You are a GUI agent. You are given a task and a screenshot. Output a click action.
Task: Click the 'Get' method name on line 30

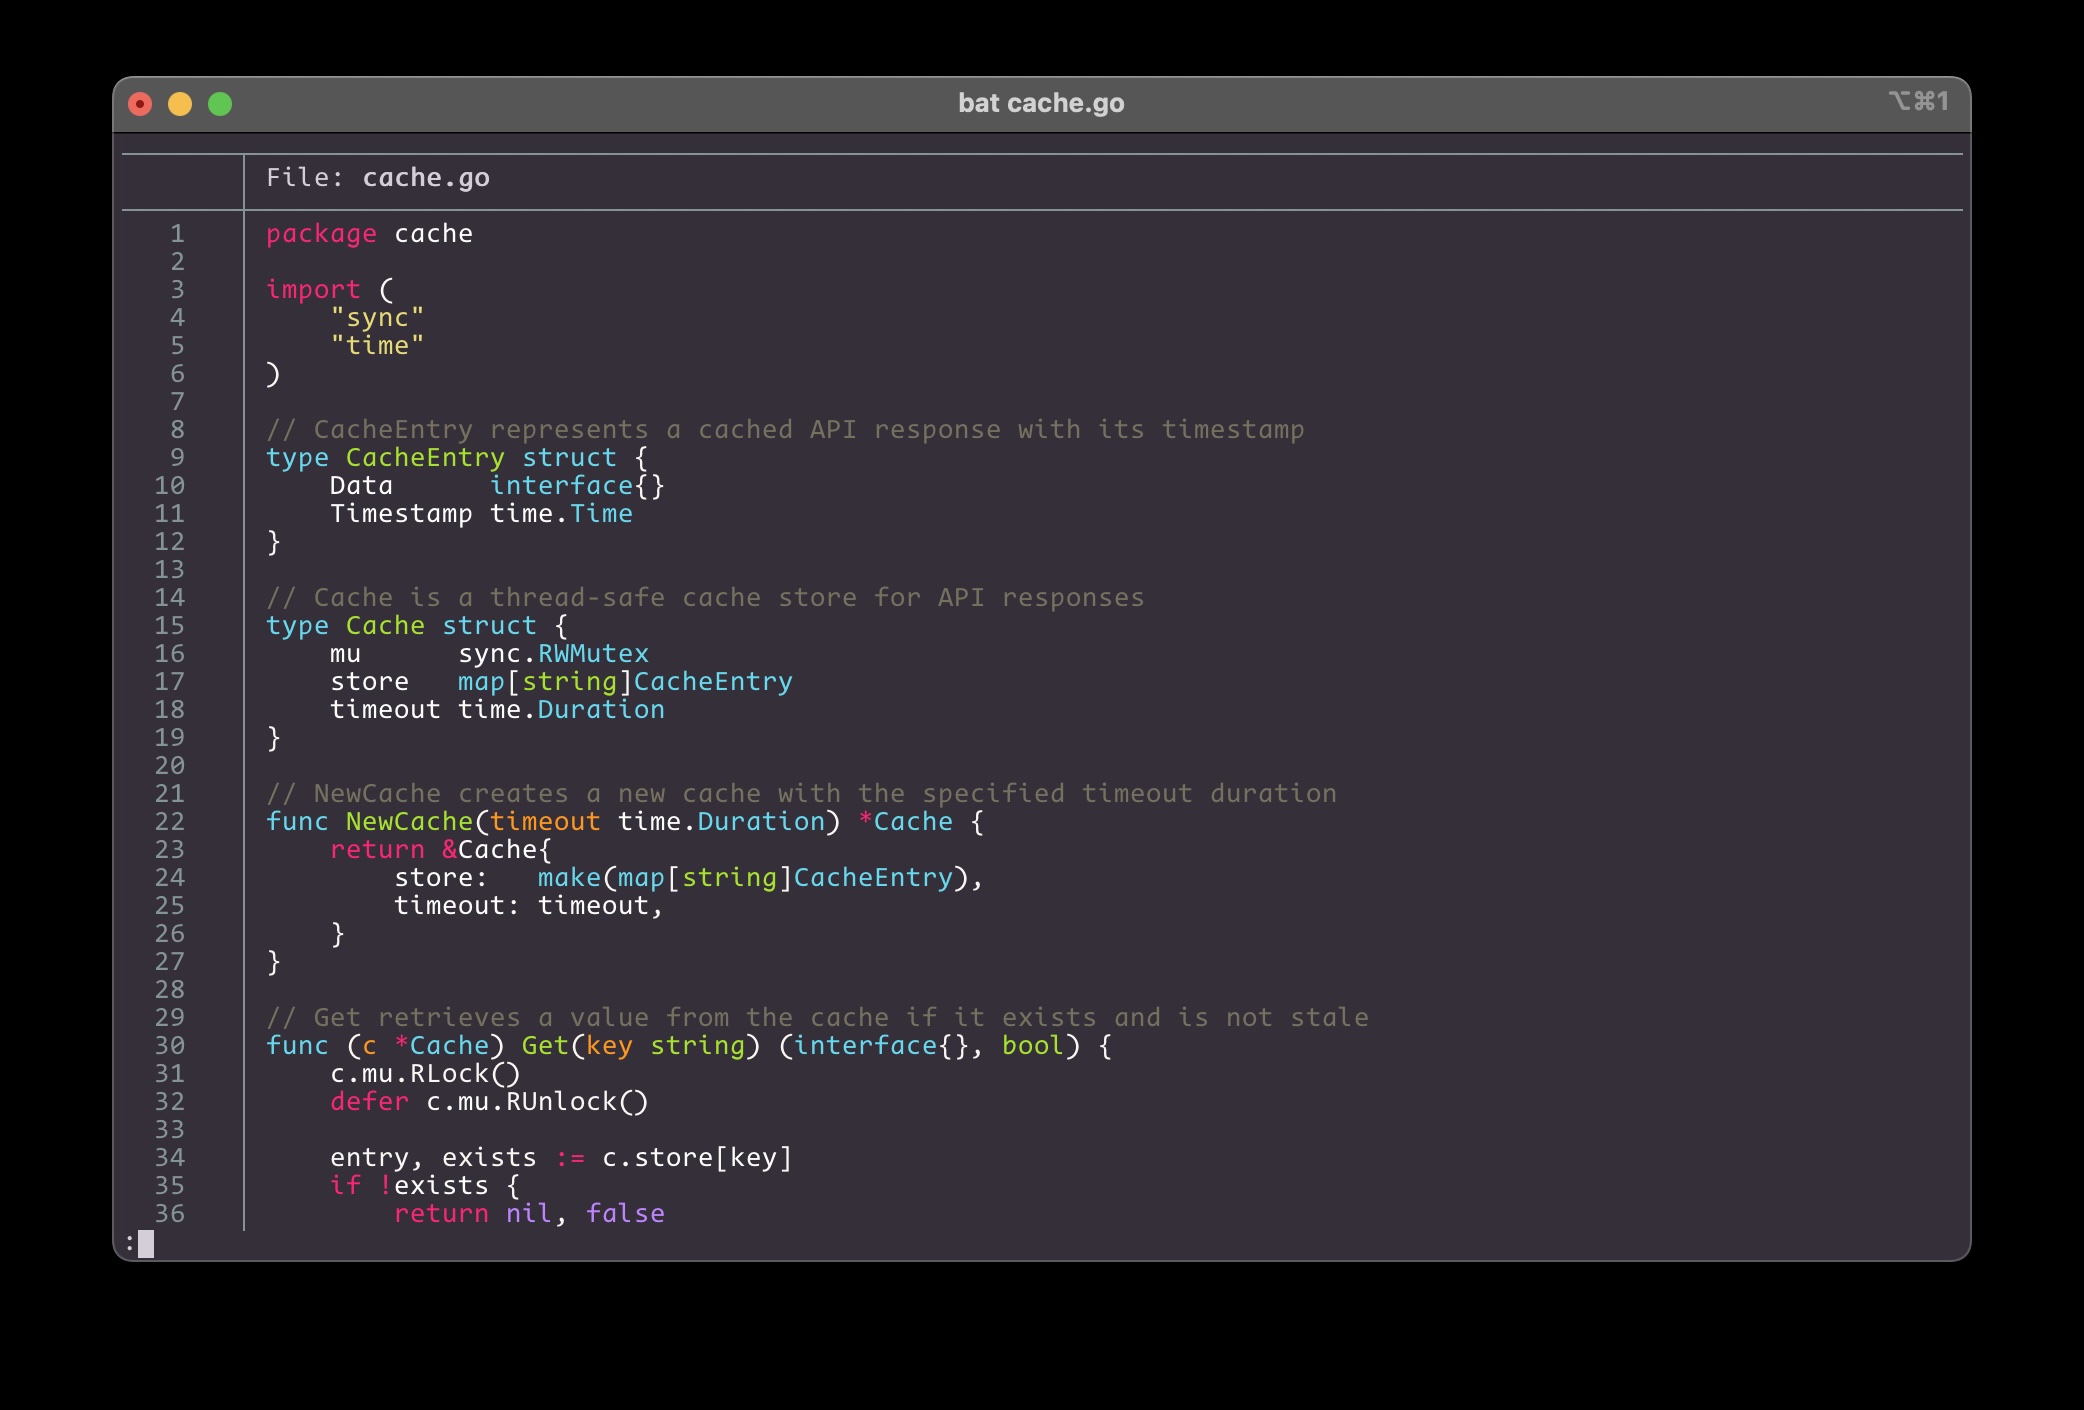545,1046
